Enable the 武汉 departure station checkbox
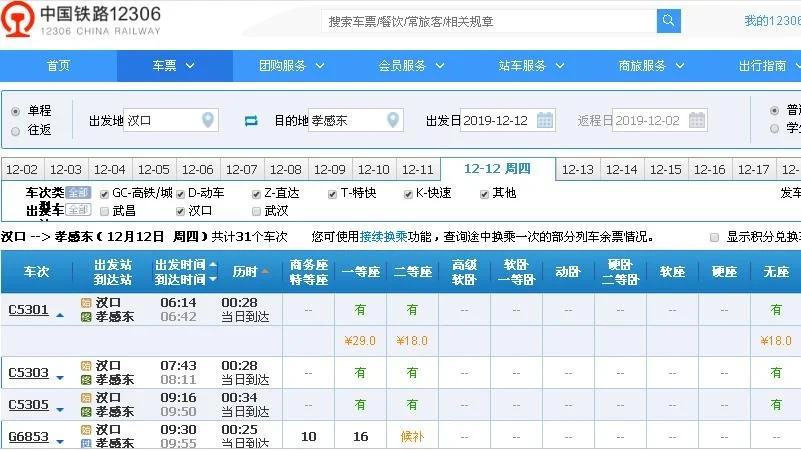The height and width of the screenshot is (450, 801). pos(256,211)
